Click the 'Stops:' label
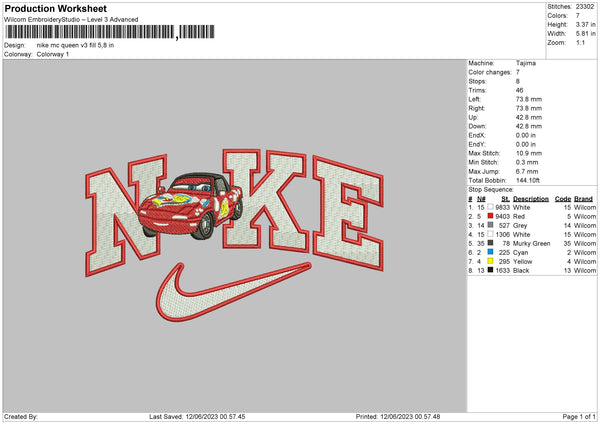Image resolution: width=600 pixels, height=424 pixels. click(477, 82)
